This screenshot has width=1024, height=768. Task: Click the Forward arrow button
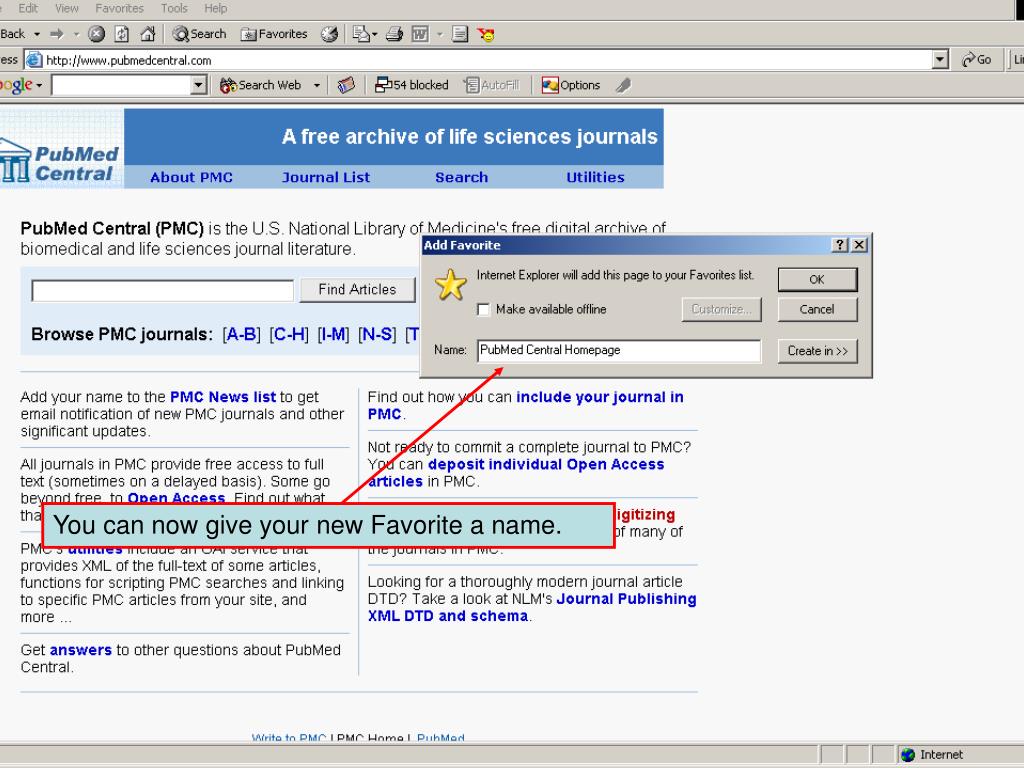tap(57, 34)
